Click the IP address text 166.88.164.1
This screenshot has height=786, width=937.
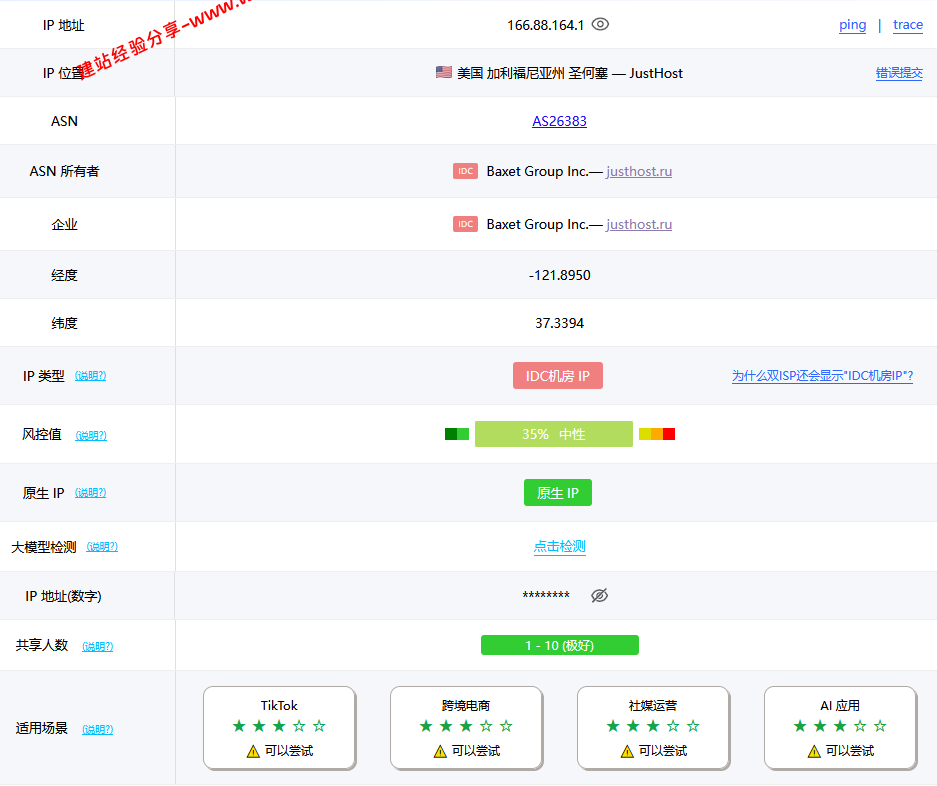[x=545, y=26]
